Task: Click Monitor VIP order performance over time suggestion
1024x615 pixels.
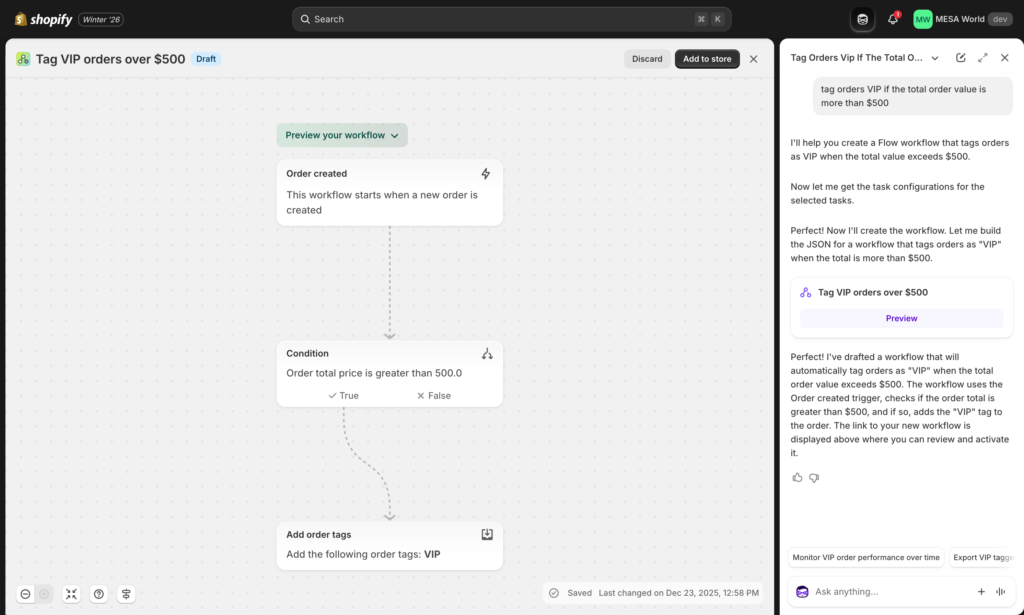Action: pyautogui.click(x=866, y=556)
